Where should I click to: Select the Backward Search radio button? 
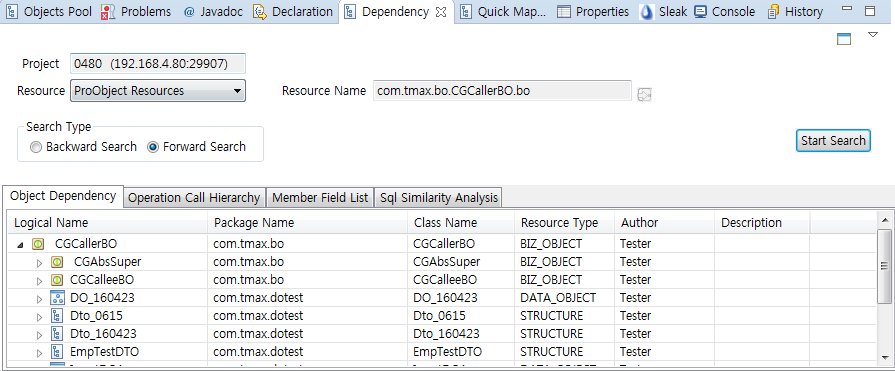(36, 147)
